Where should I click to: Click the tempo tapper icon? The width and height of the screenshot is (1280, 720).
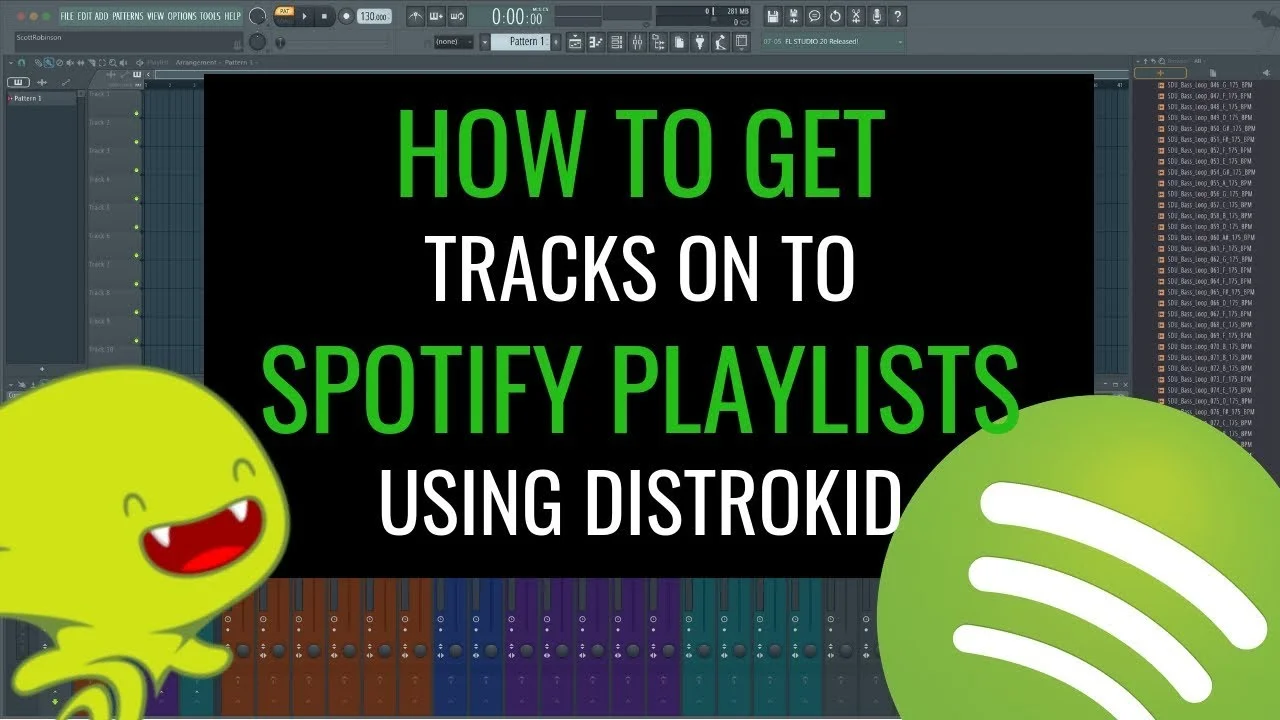720,42
